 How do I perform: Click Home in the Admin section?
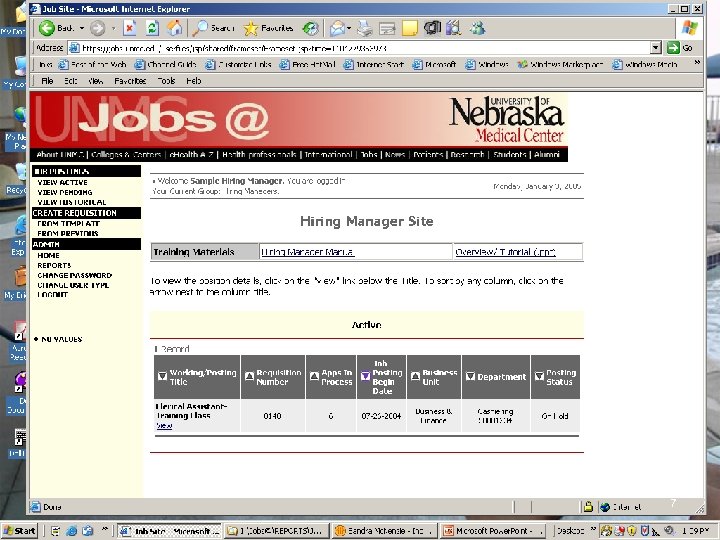click(x=48, y=255)
